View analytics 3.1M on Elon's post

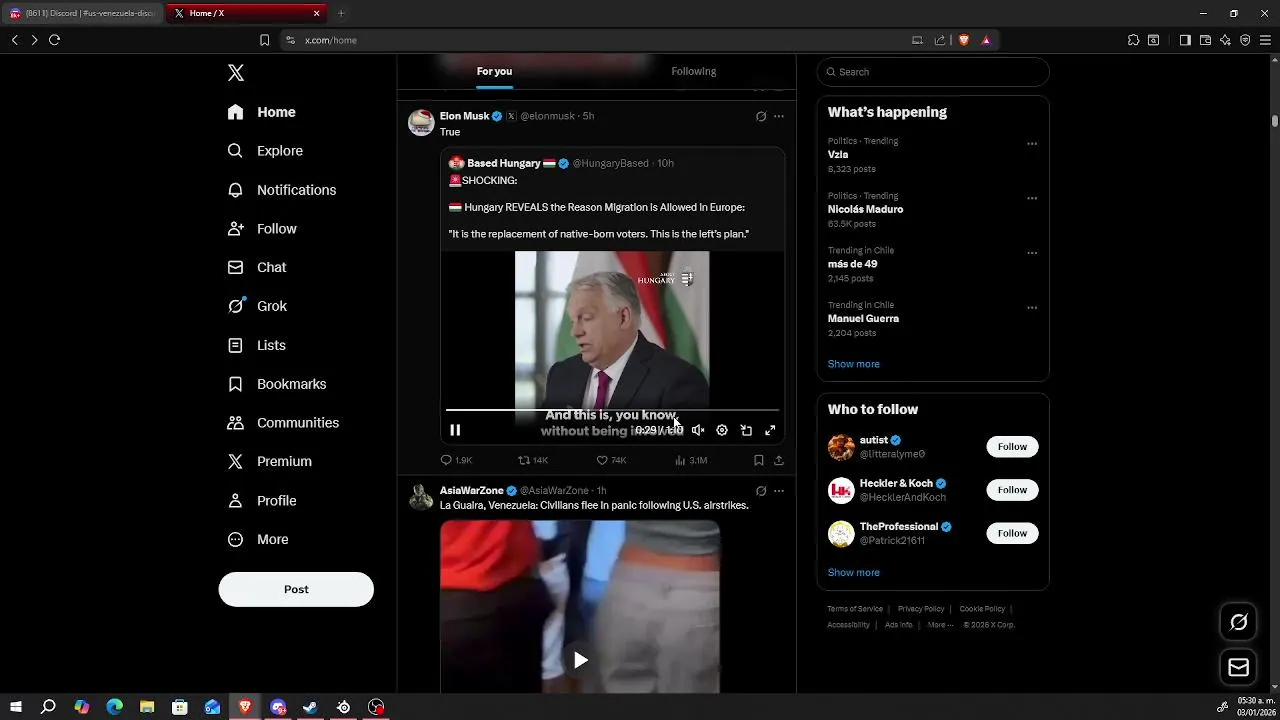click(691, 460)
